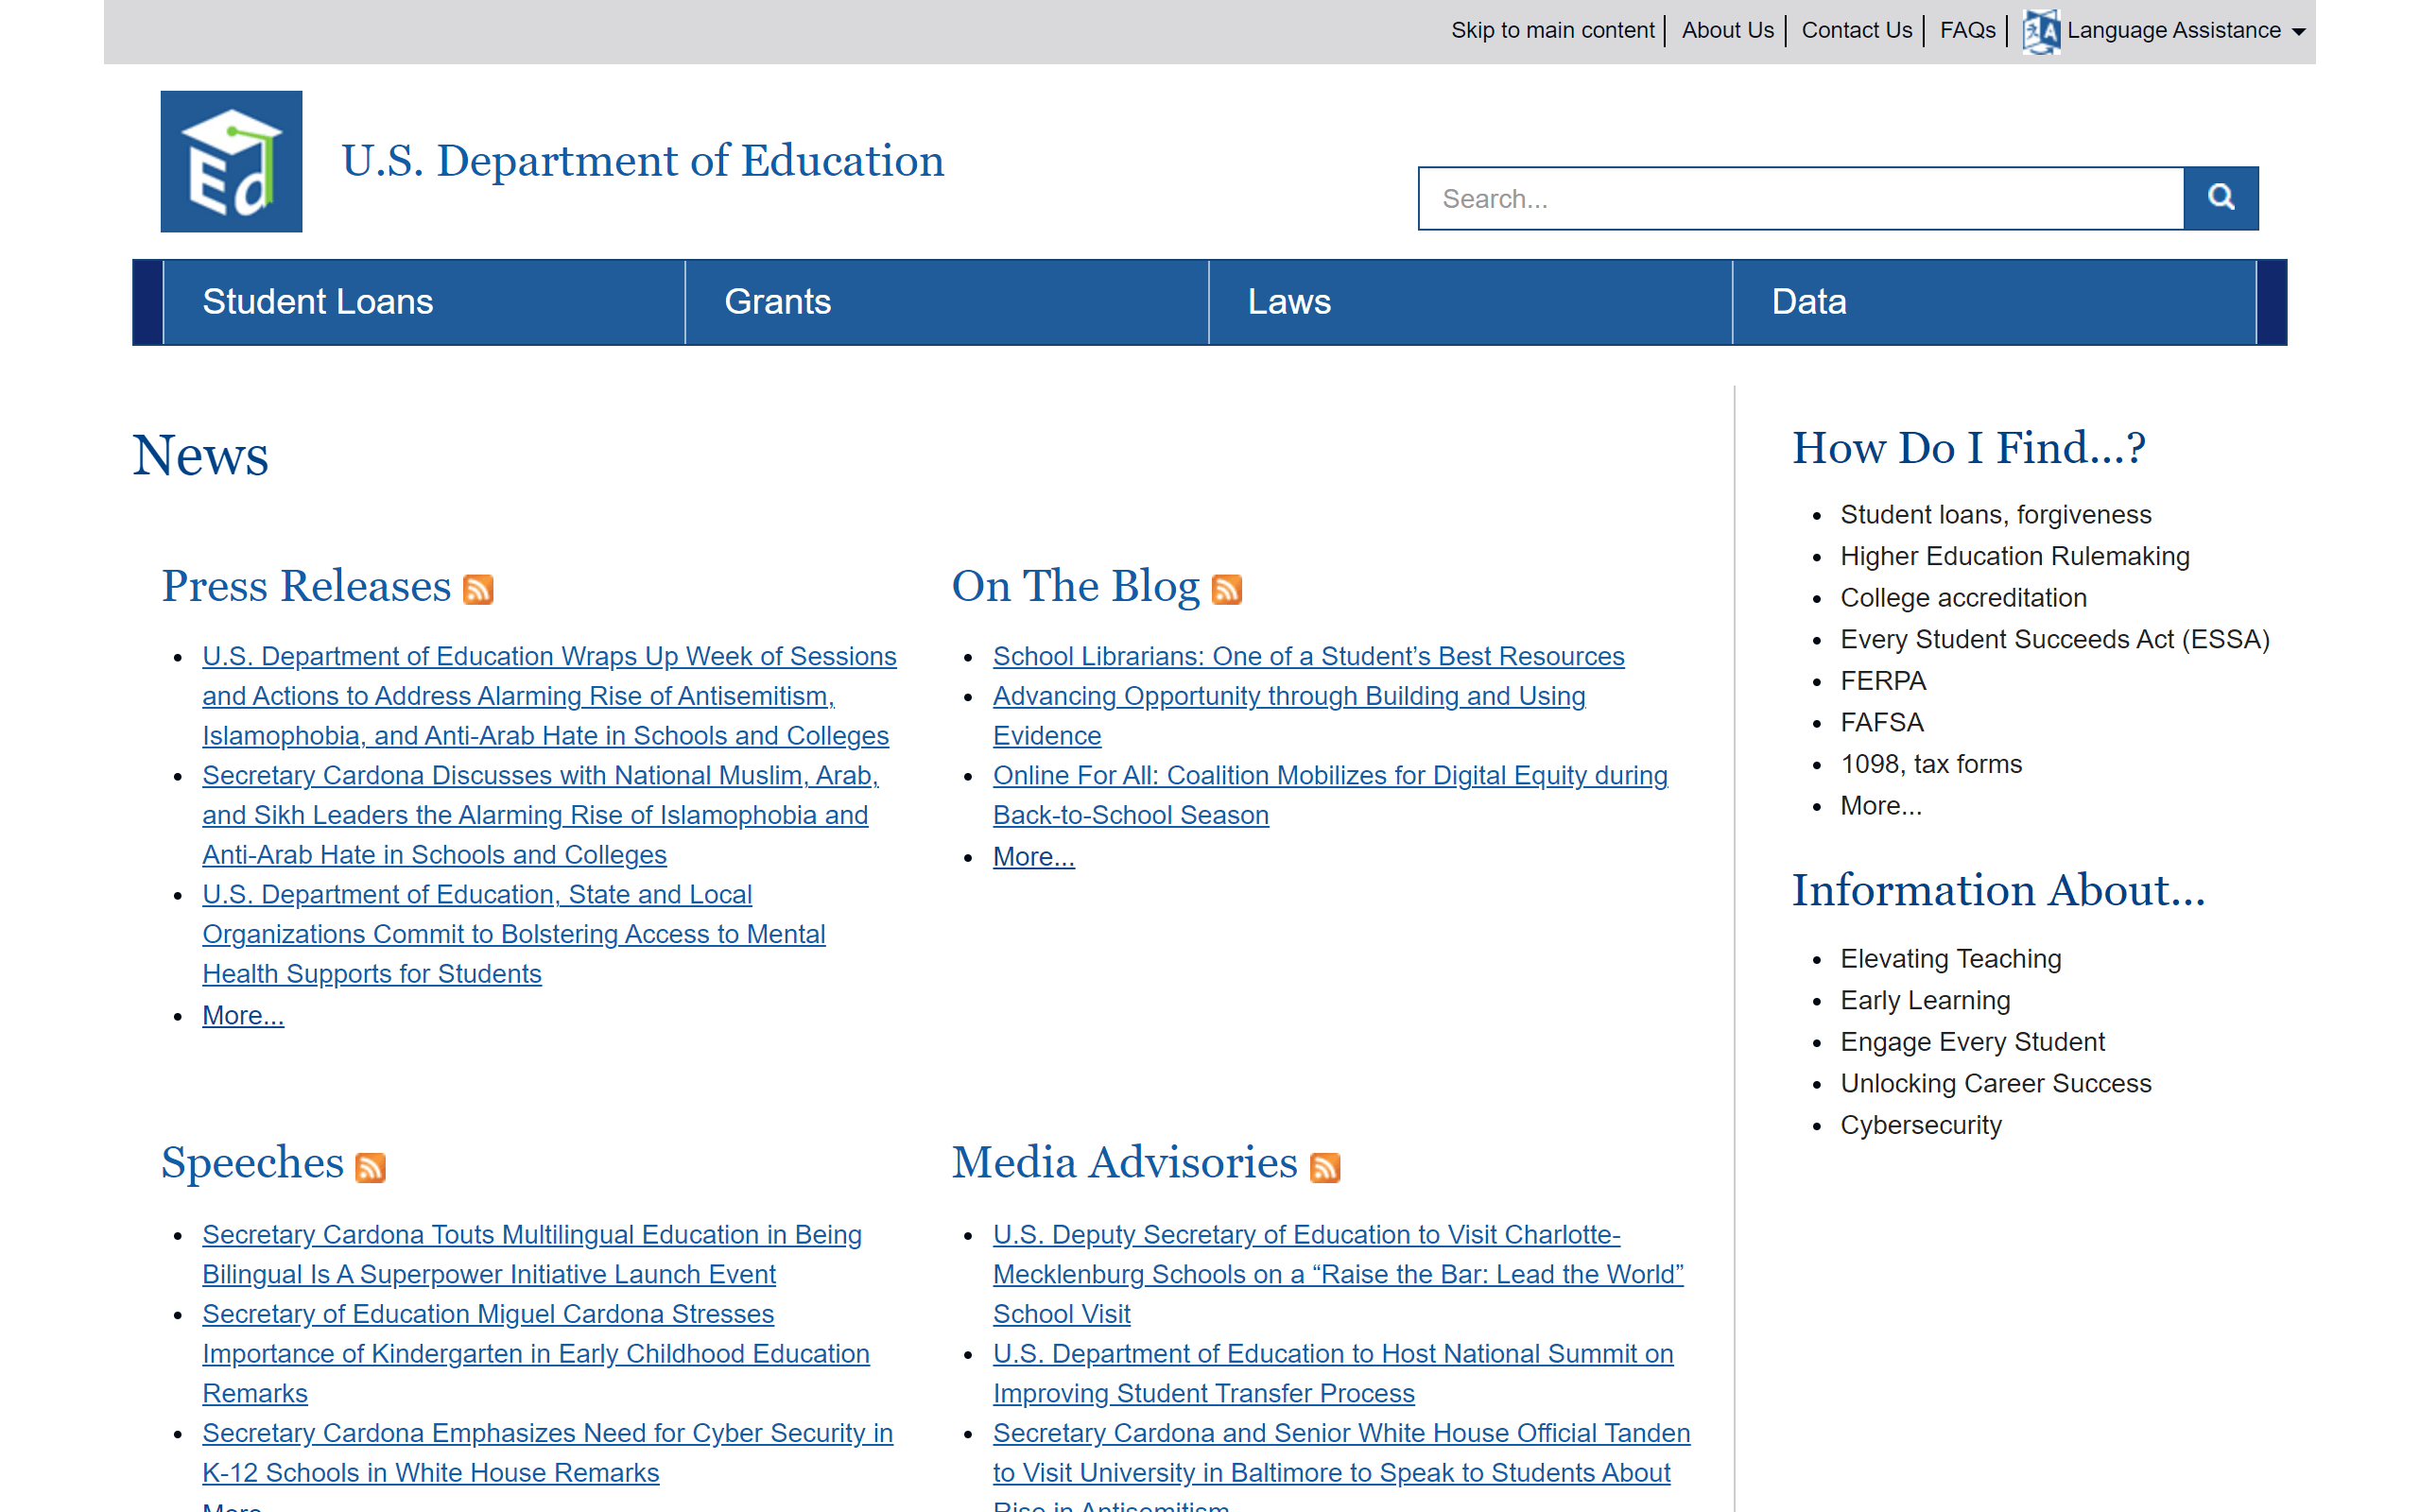Image resolution: width=2420 pixels, height=1512 pixels.
Task: Open the Speeches RSS feed icon
Action: click(370, 1167)
